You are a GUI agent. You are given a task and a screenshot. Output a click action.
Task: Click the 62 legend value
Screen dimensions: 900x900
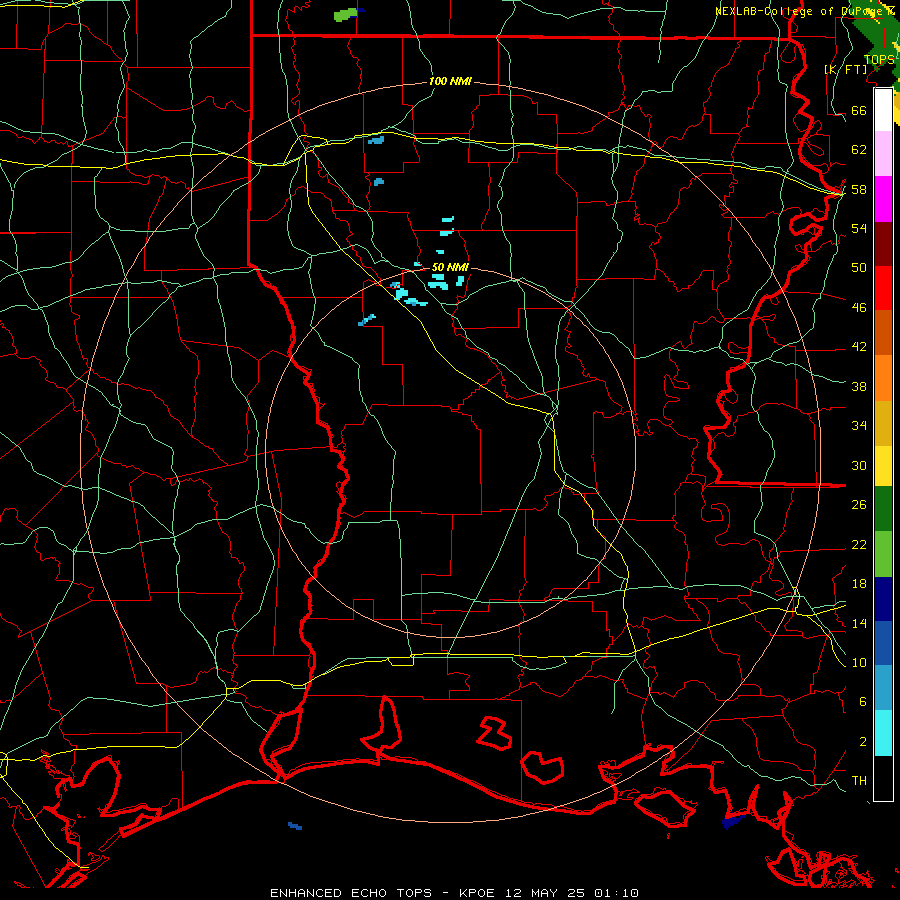click(859, 149)
